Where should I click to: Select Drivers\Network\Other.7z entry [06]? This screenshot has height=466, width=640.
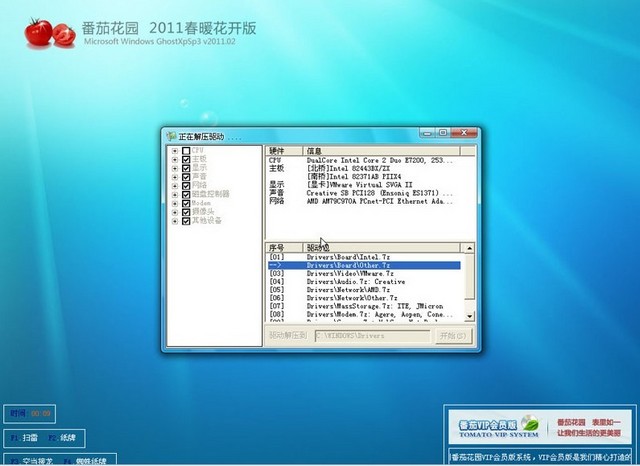(364, 298)
